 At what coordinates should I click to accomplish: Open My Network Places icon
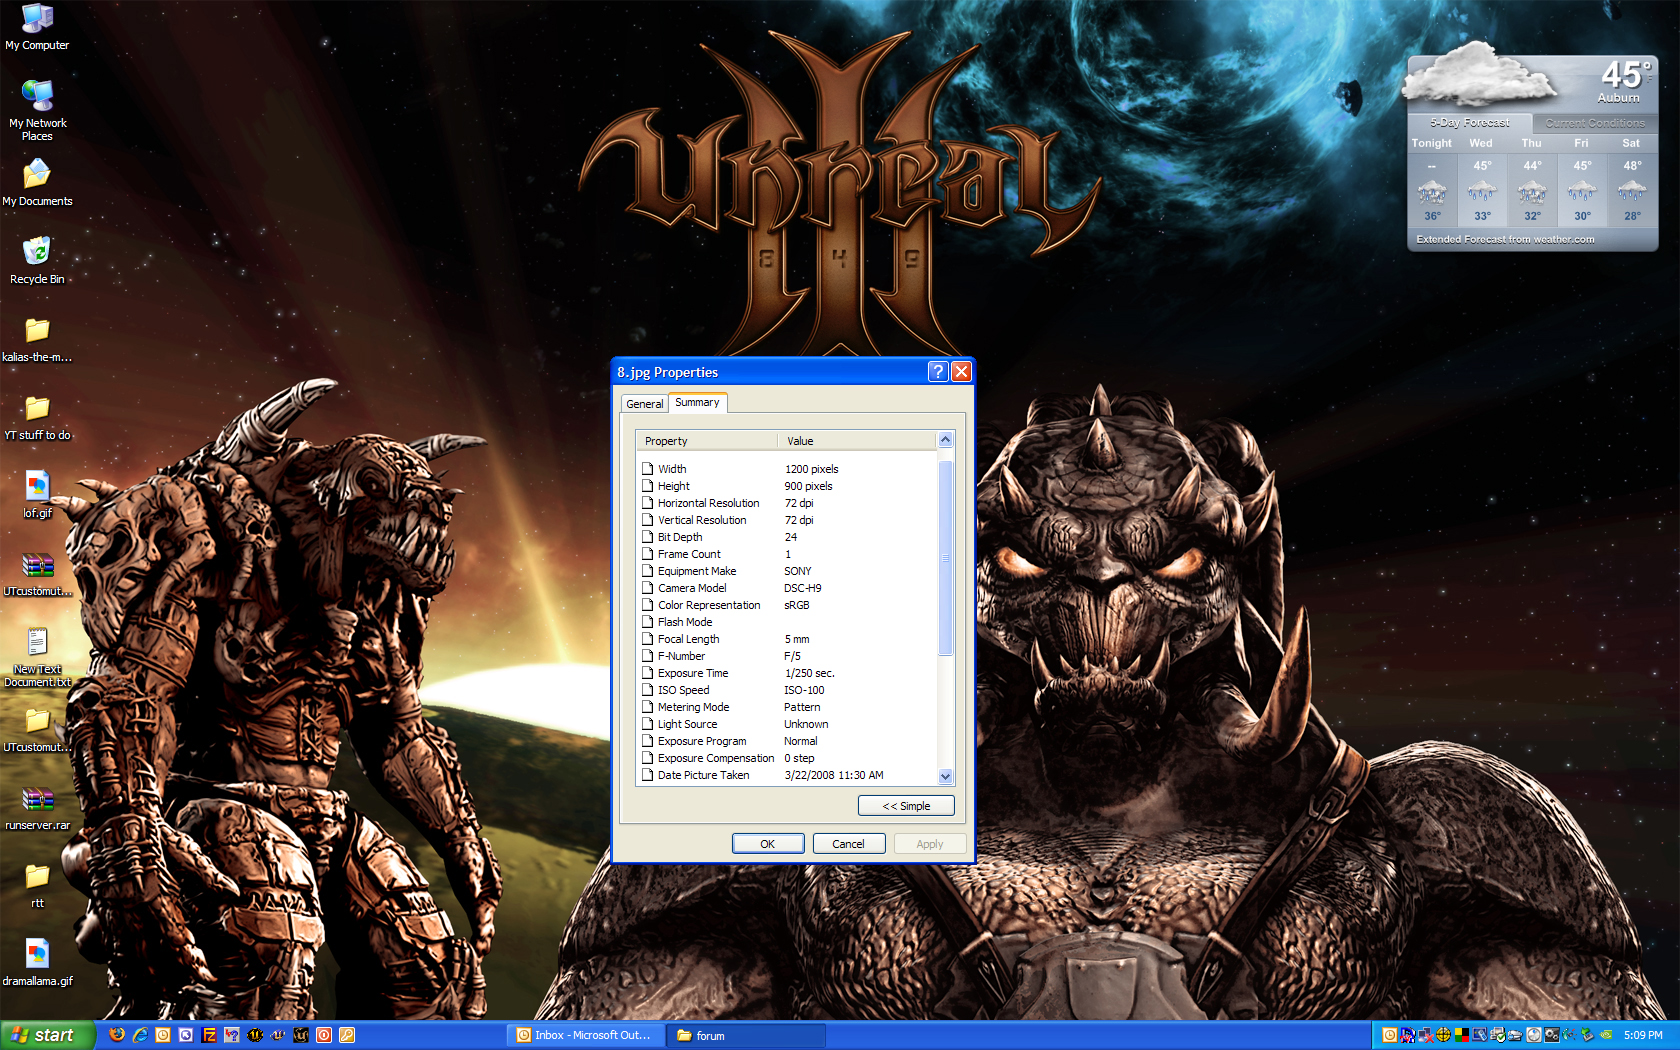click(37, 110)
